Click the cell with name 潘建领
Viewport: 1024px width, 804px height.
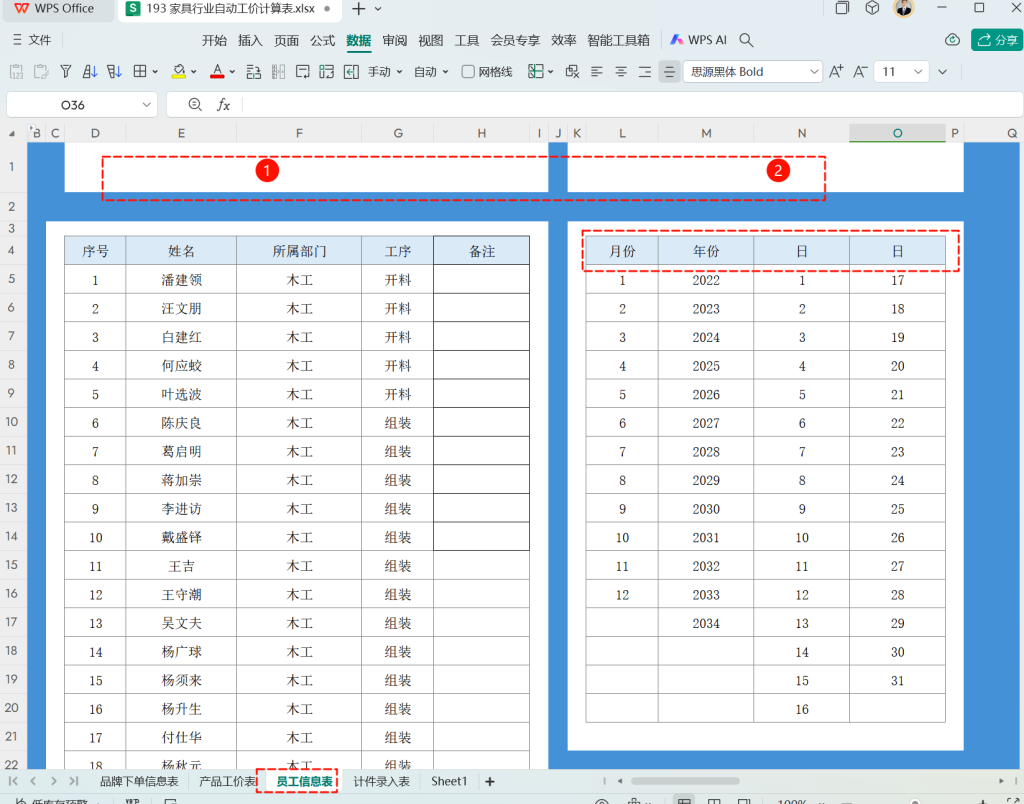[182, 280]
